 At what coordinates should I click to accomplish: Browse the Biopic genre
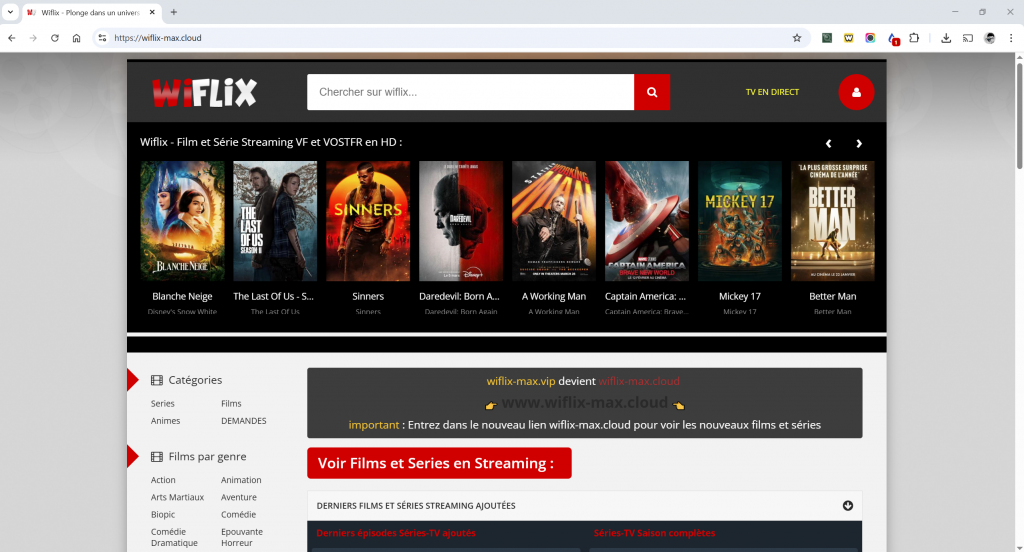click(x=163, y=515)
